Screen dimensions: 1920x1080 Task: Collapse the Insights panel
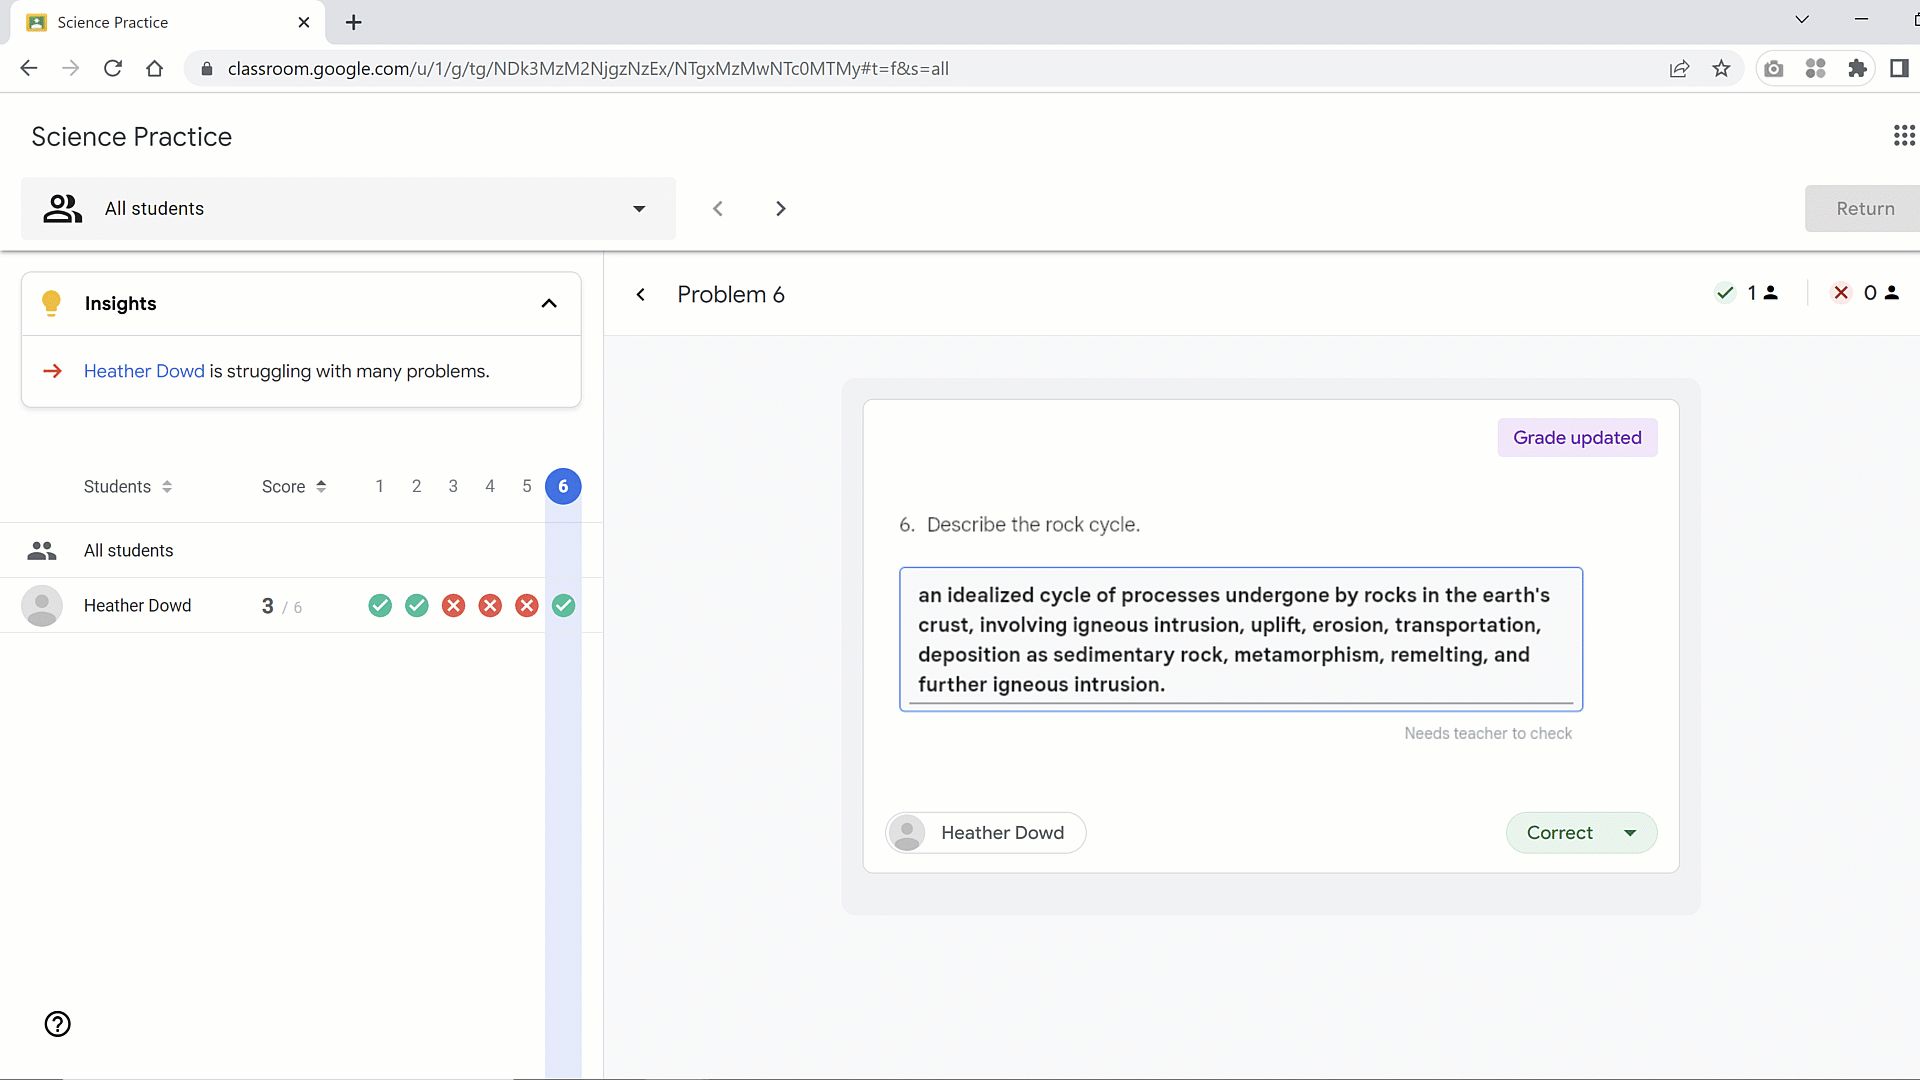549,304
